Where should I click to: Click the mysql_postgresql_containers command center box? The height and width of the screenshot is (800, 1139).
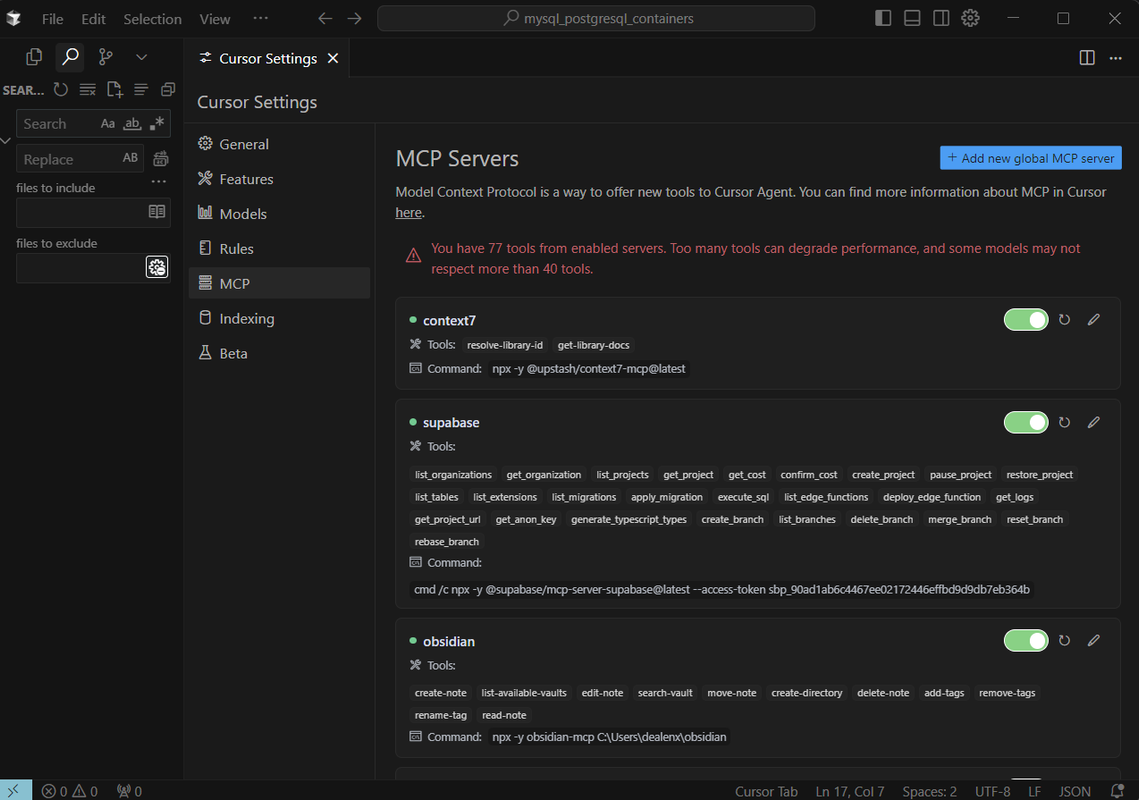coord(596,18)
